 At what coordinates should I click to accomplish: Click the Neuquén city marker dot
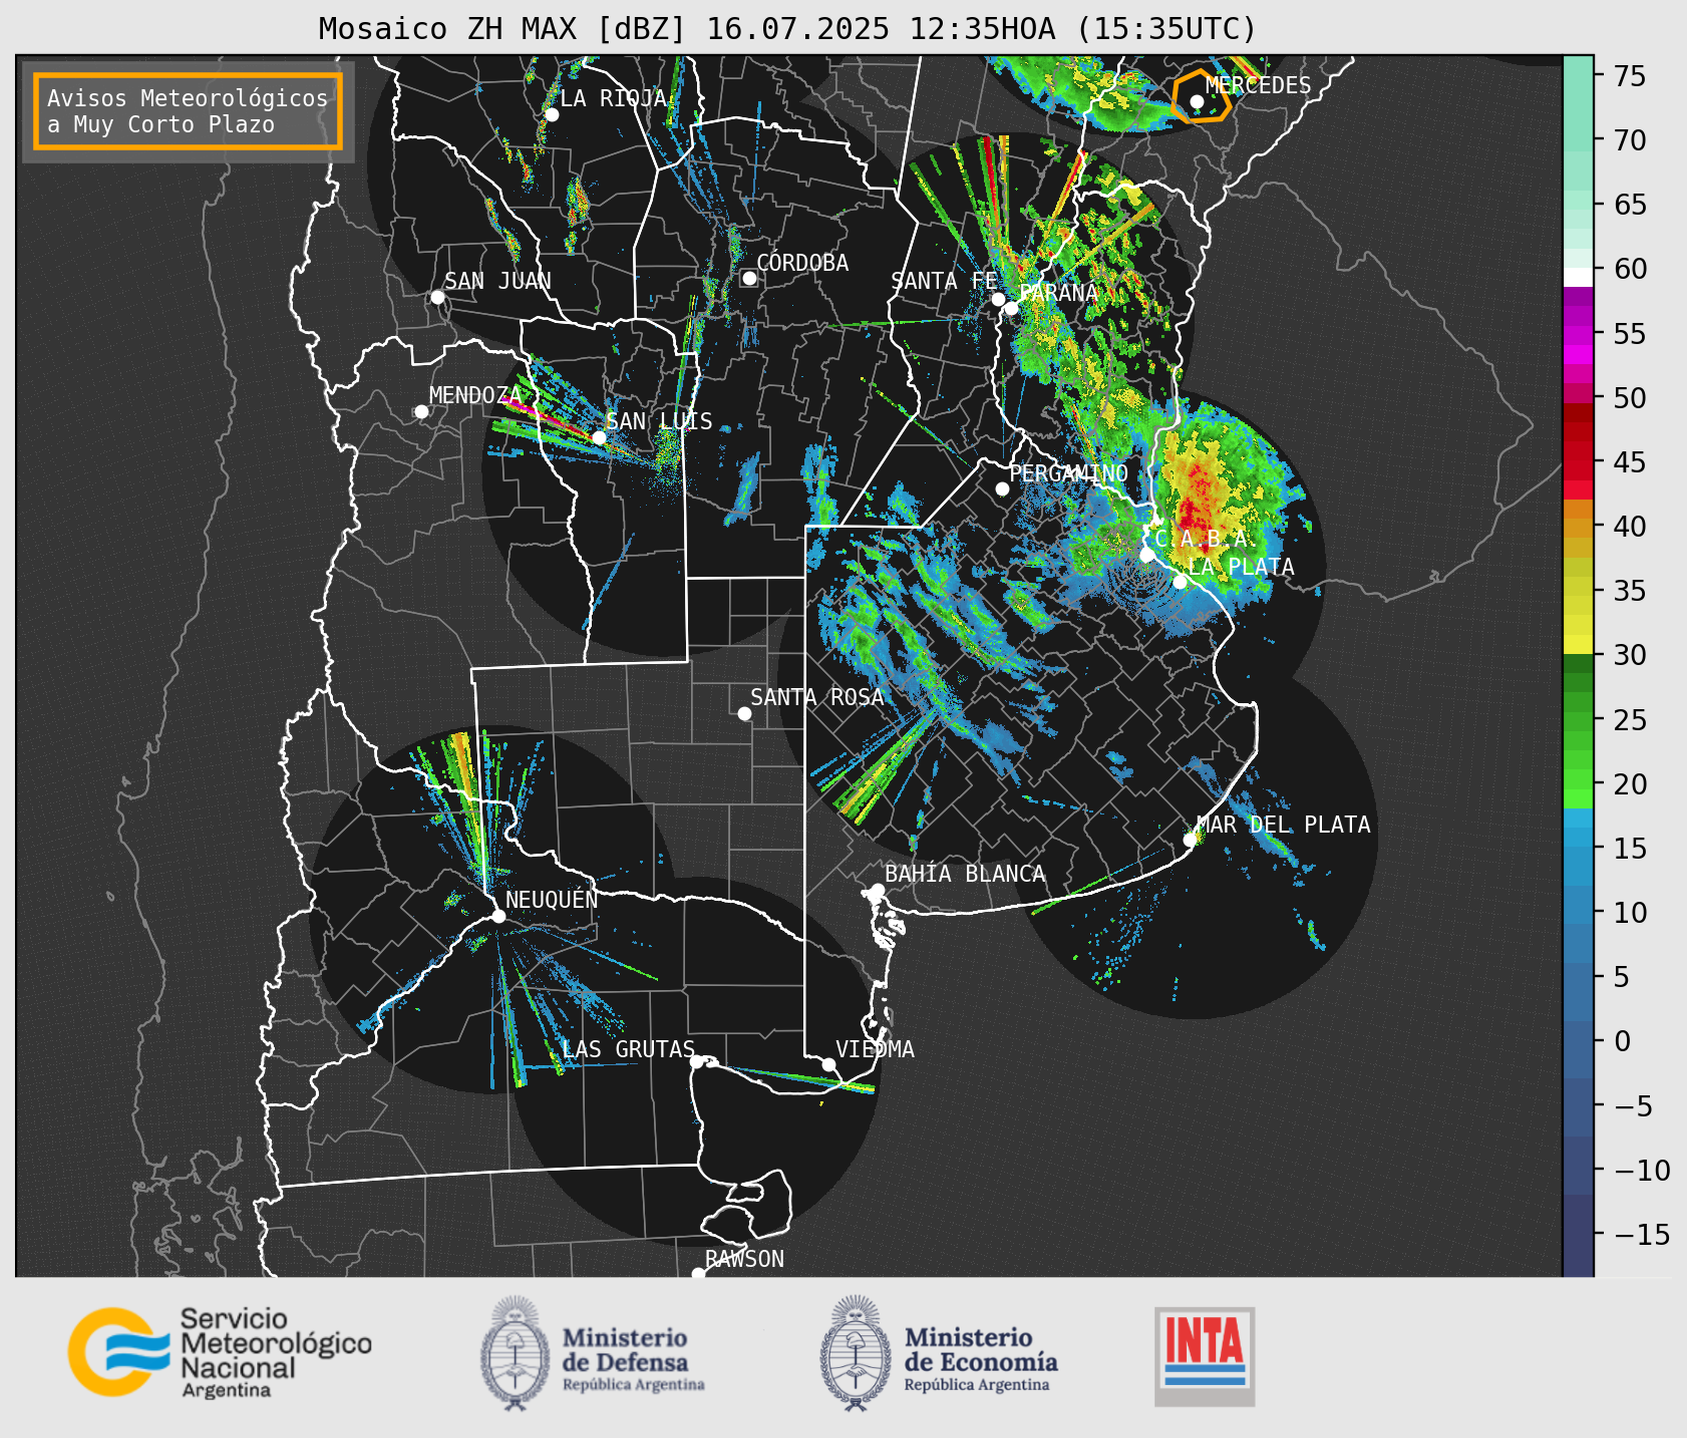498,916
